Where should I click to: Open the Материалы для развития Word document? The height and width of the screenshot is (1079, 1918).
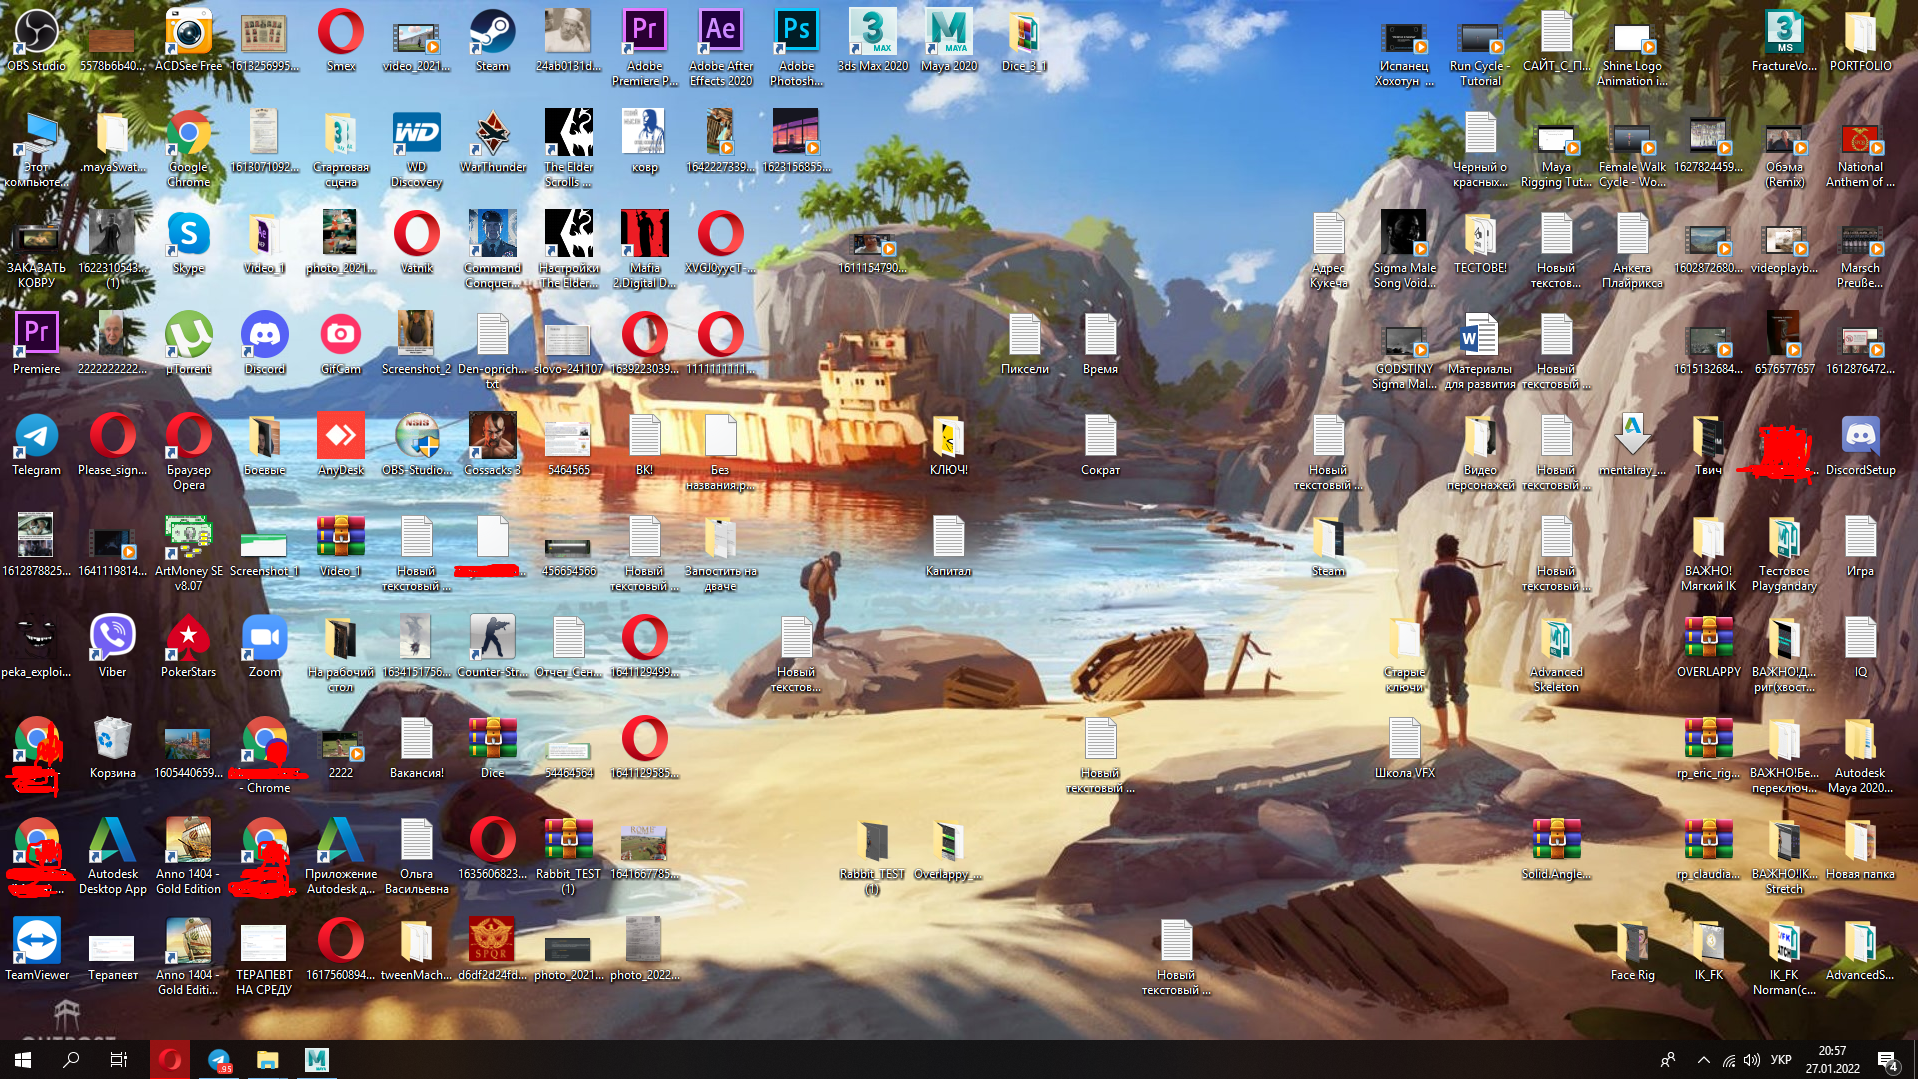click(1480, 350)
